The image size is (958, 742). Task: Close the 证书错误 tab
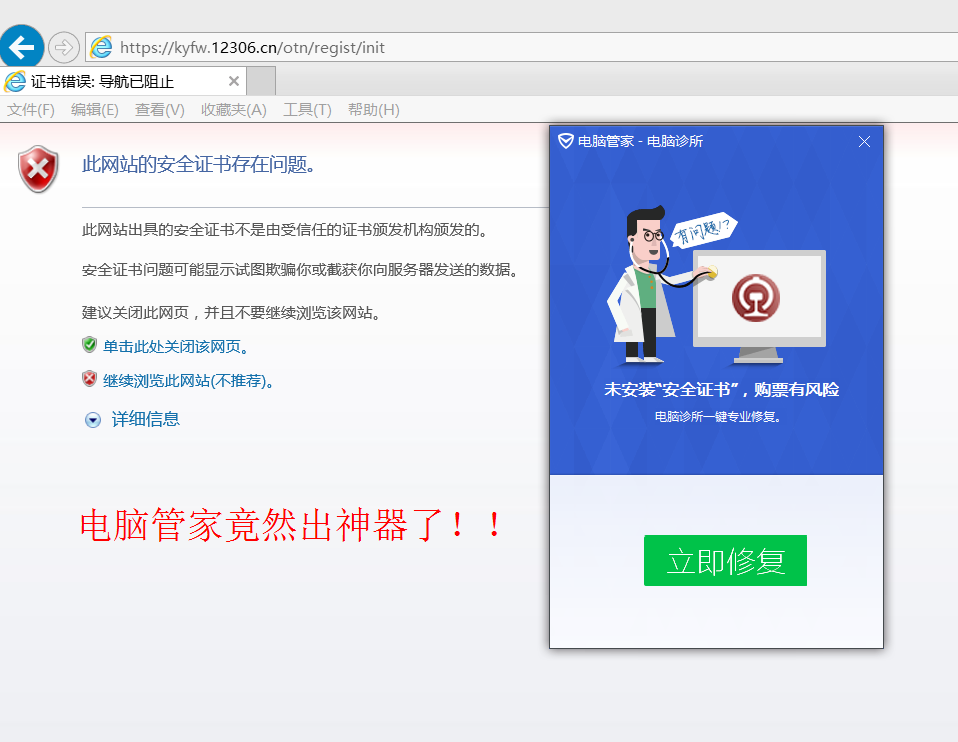(x=233, y=81)
